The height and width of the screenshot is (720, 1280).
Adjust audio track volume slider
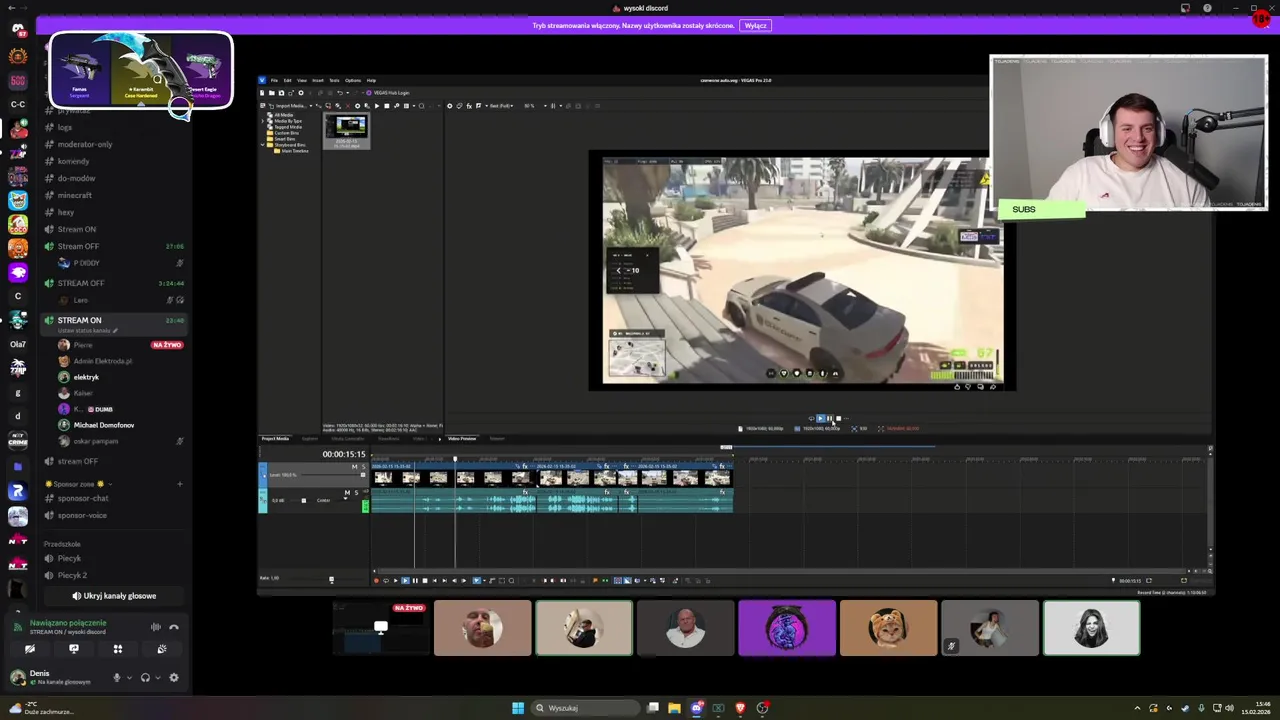point(304,500)
